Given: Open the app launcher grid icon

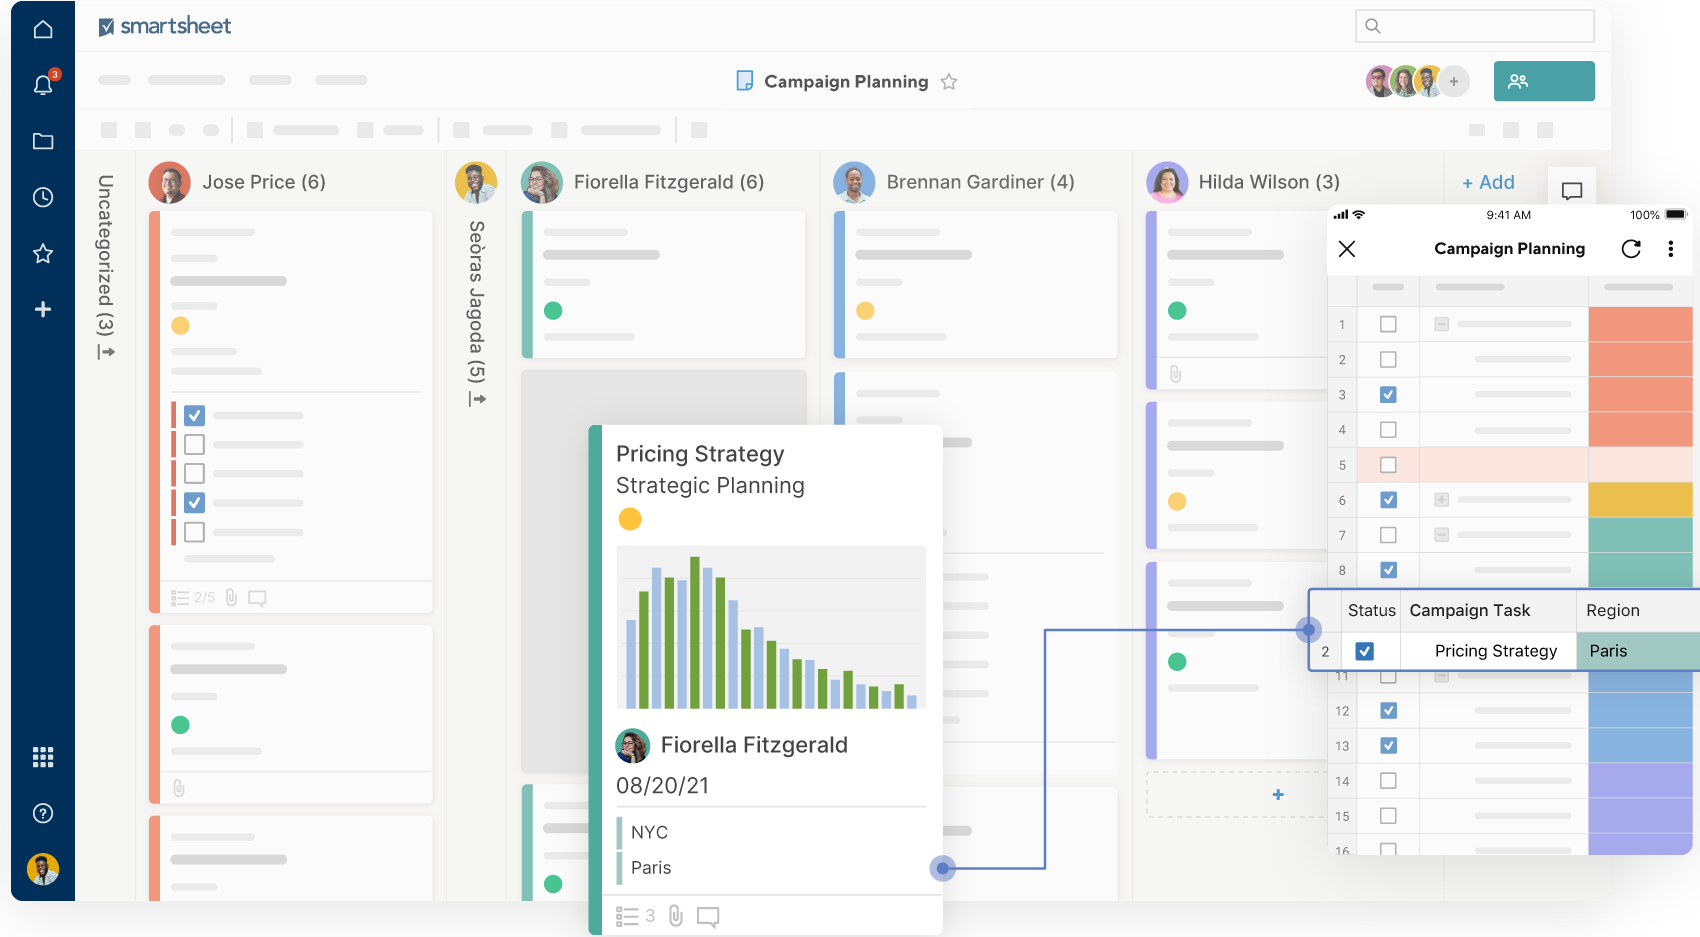Looking at the screenshot, I should 43,757.
